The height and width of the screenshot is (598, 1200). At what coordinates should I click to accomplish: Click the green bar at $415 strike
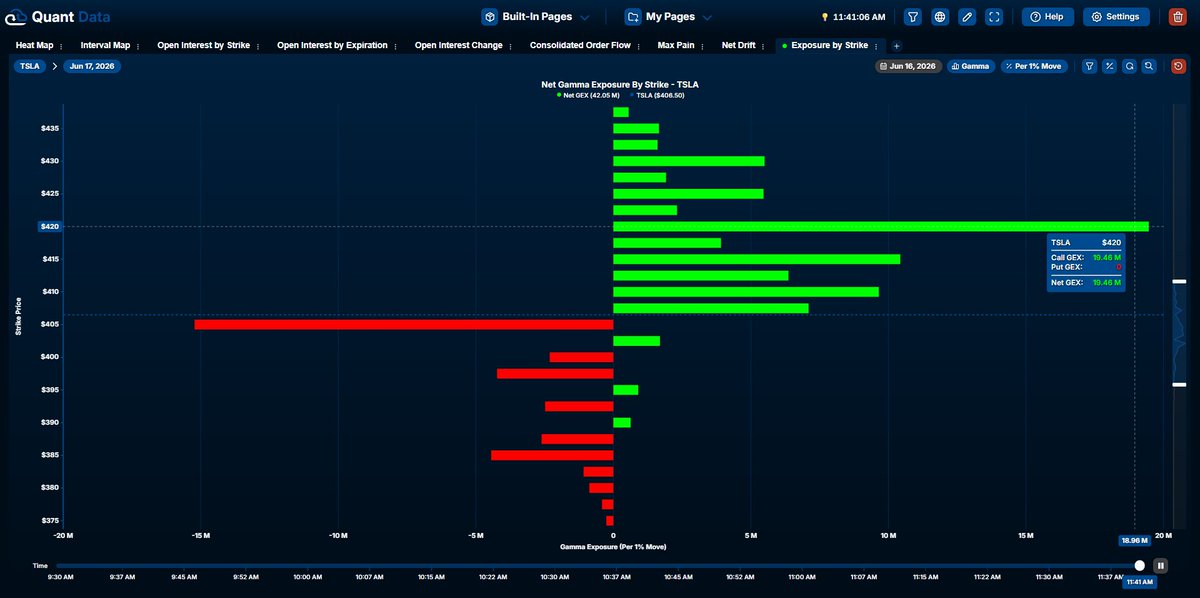(x=756, y=259)
